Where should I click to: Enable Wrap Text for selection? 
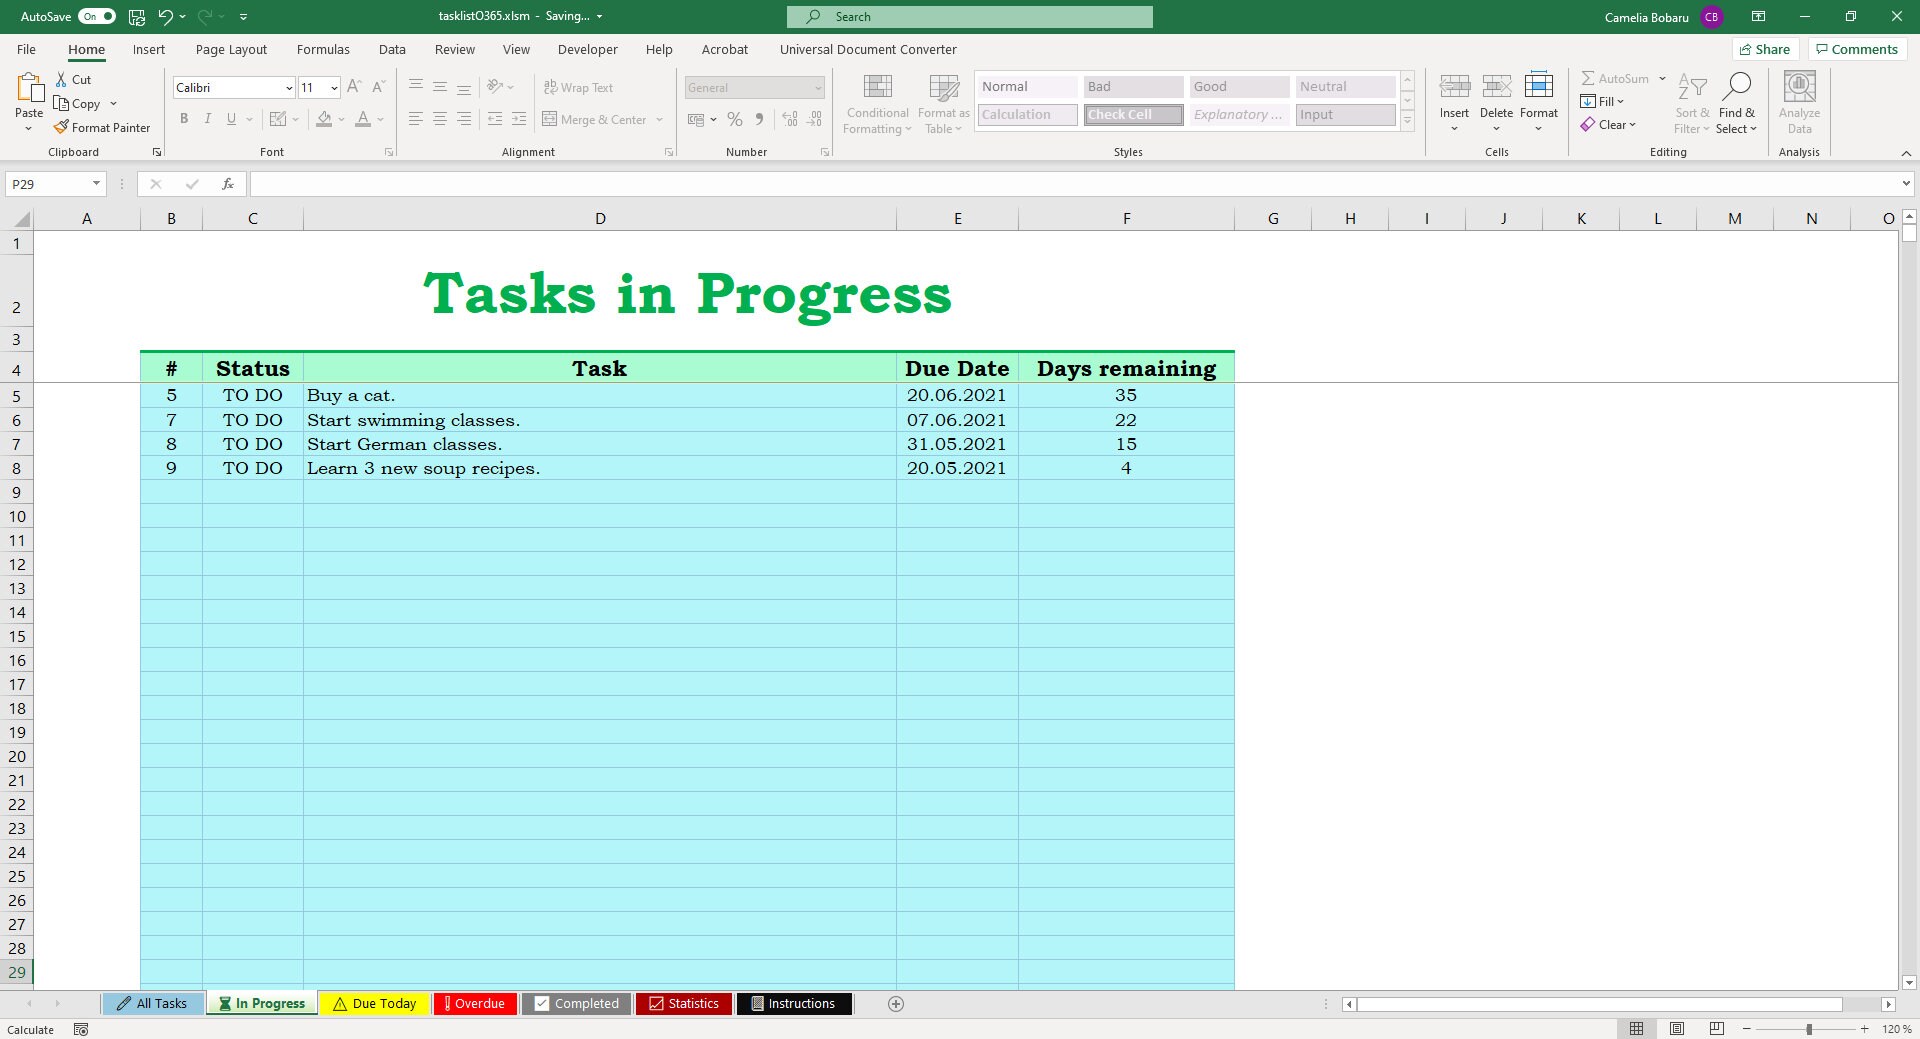[579, 87]
